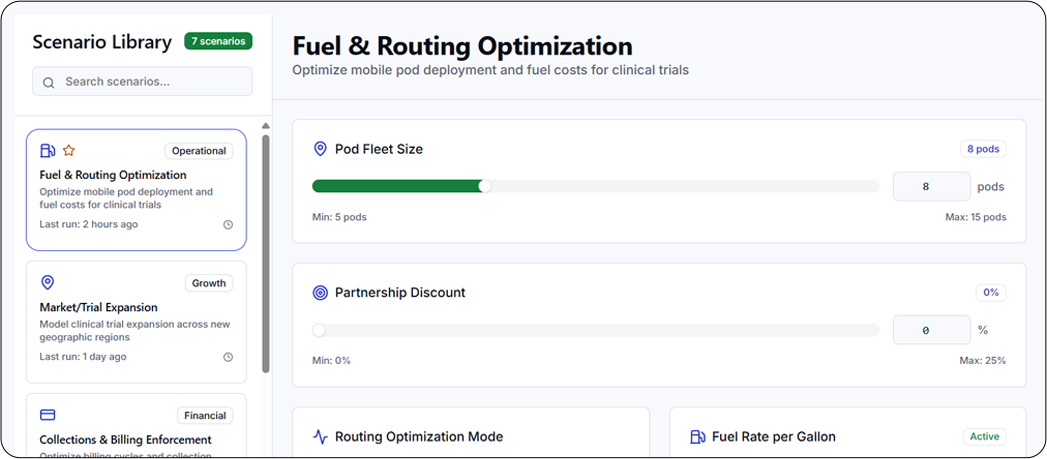The image size is (1047, 459).
Task: Click the scroll up arrow in scenario list
Action: (265, 126)
